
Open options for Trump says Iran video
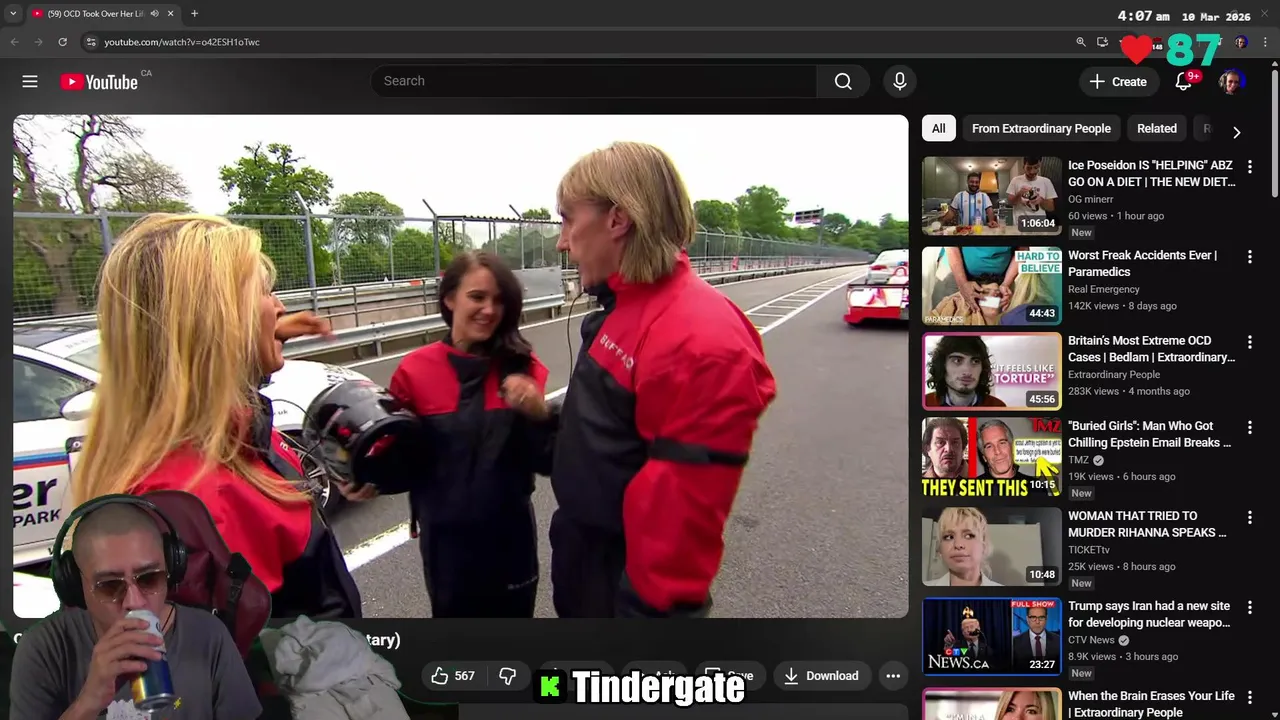point(1249,607)
